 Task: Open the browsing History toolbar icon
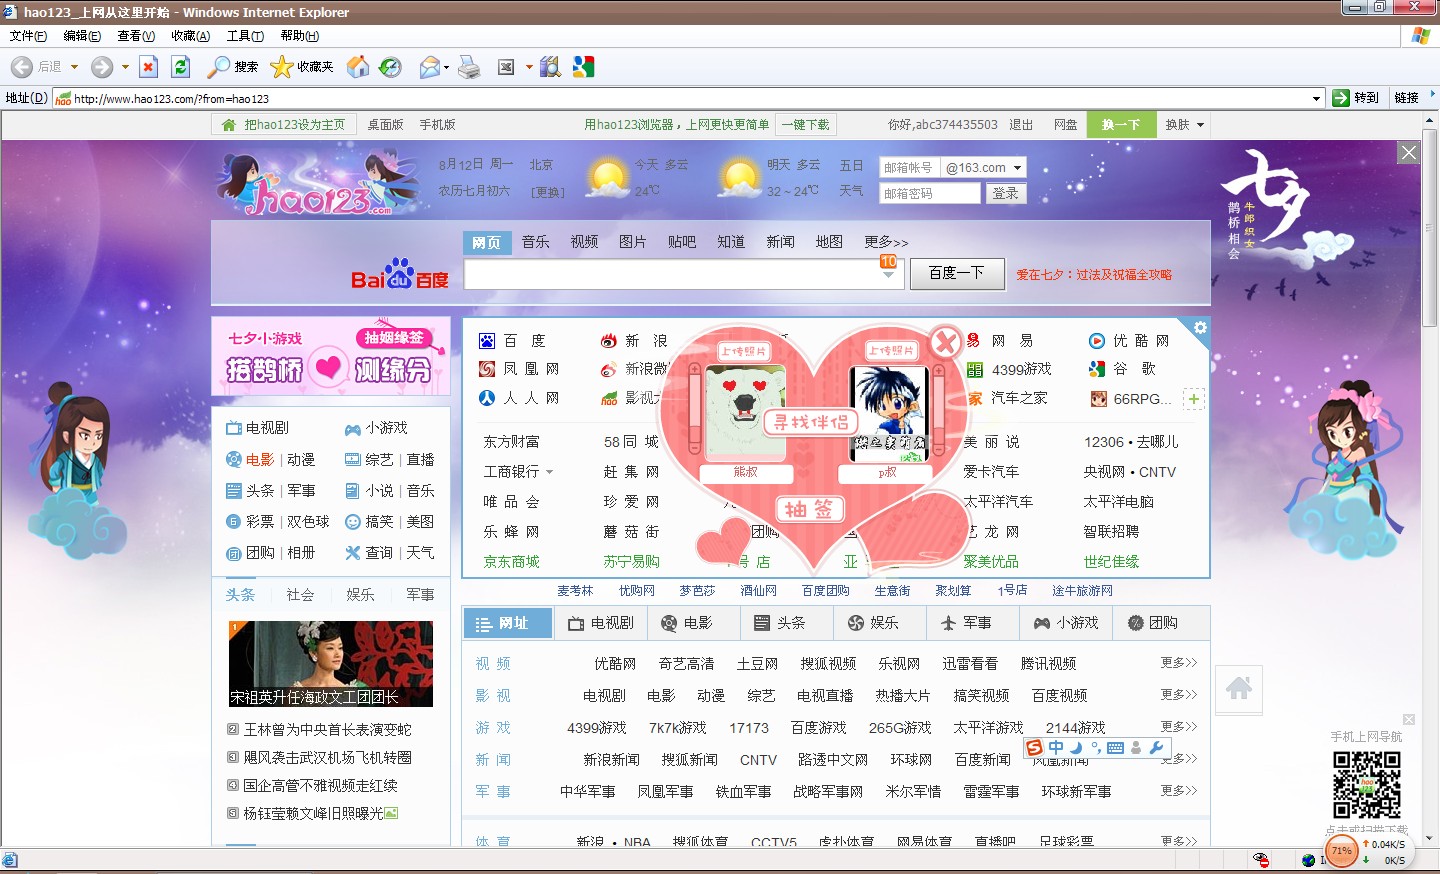pyautogui.click(x=390, y=67)
